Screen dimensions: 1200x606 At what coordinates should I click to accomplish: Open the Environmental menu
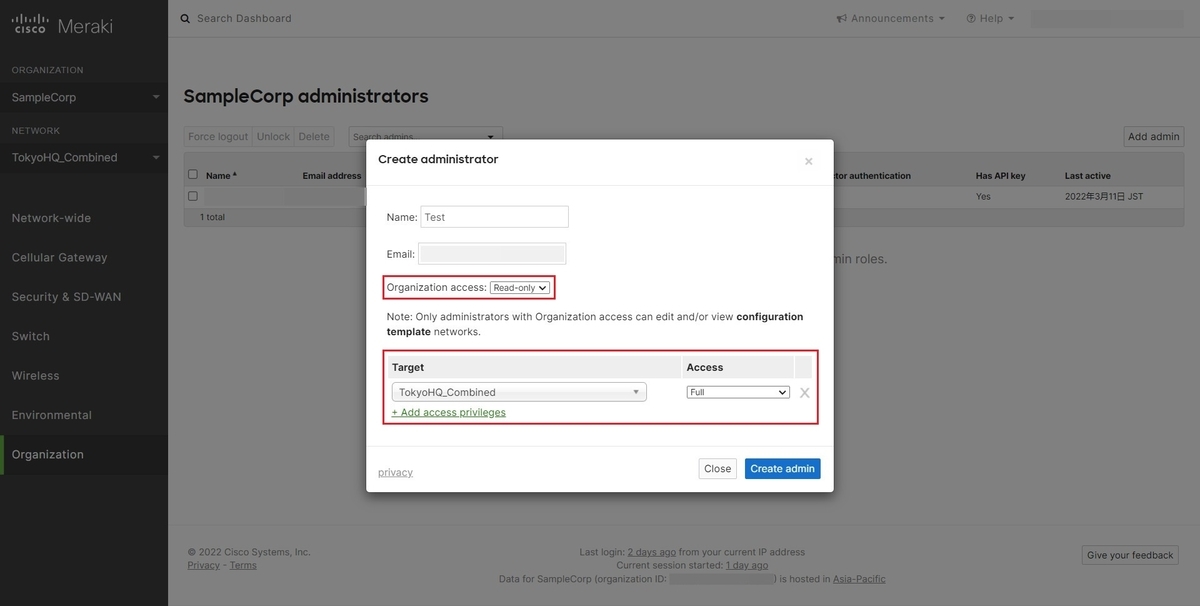click(51, 415)
